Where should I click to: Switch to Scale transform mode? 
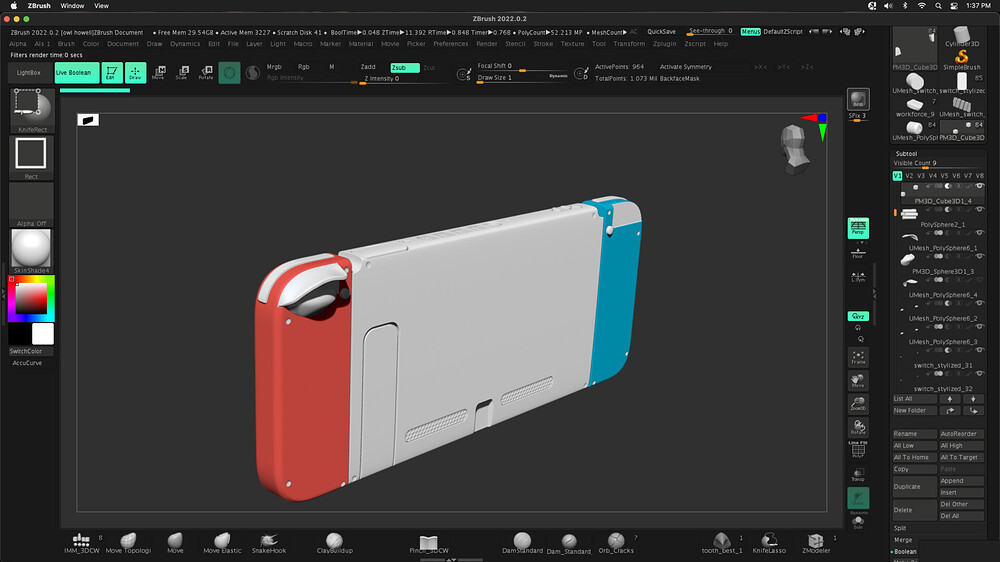(182, 73)
